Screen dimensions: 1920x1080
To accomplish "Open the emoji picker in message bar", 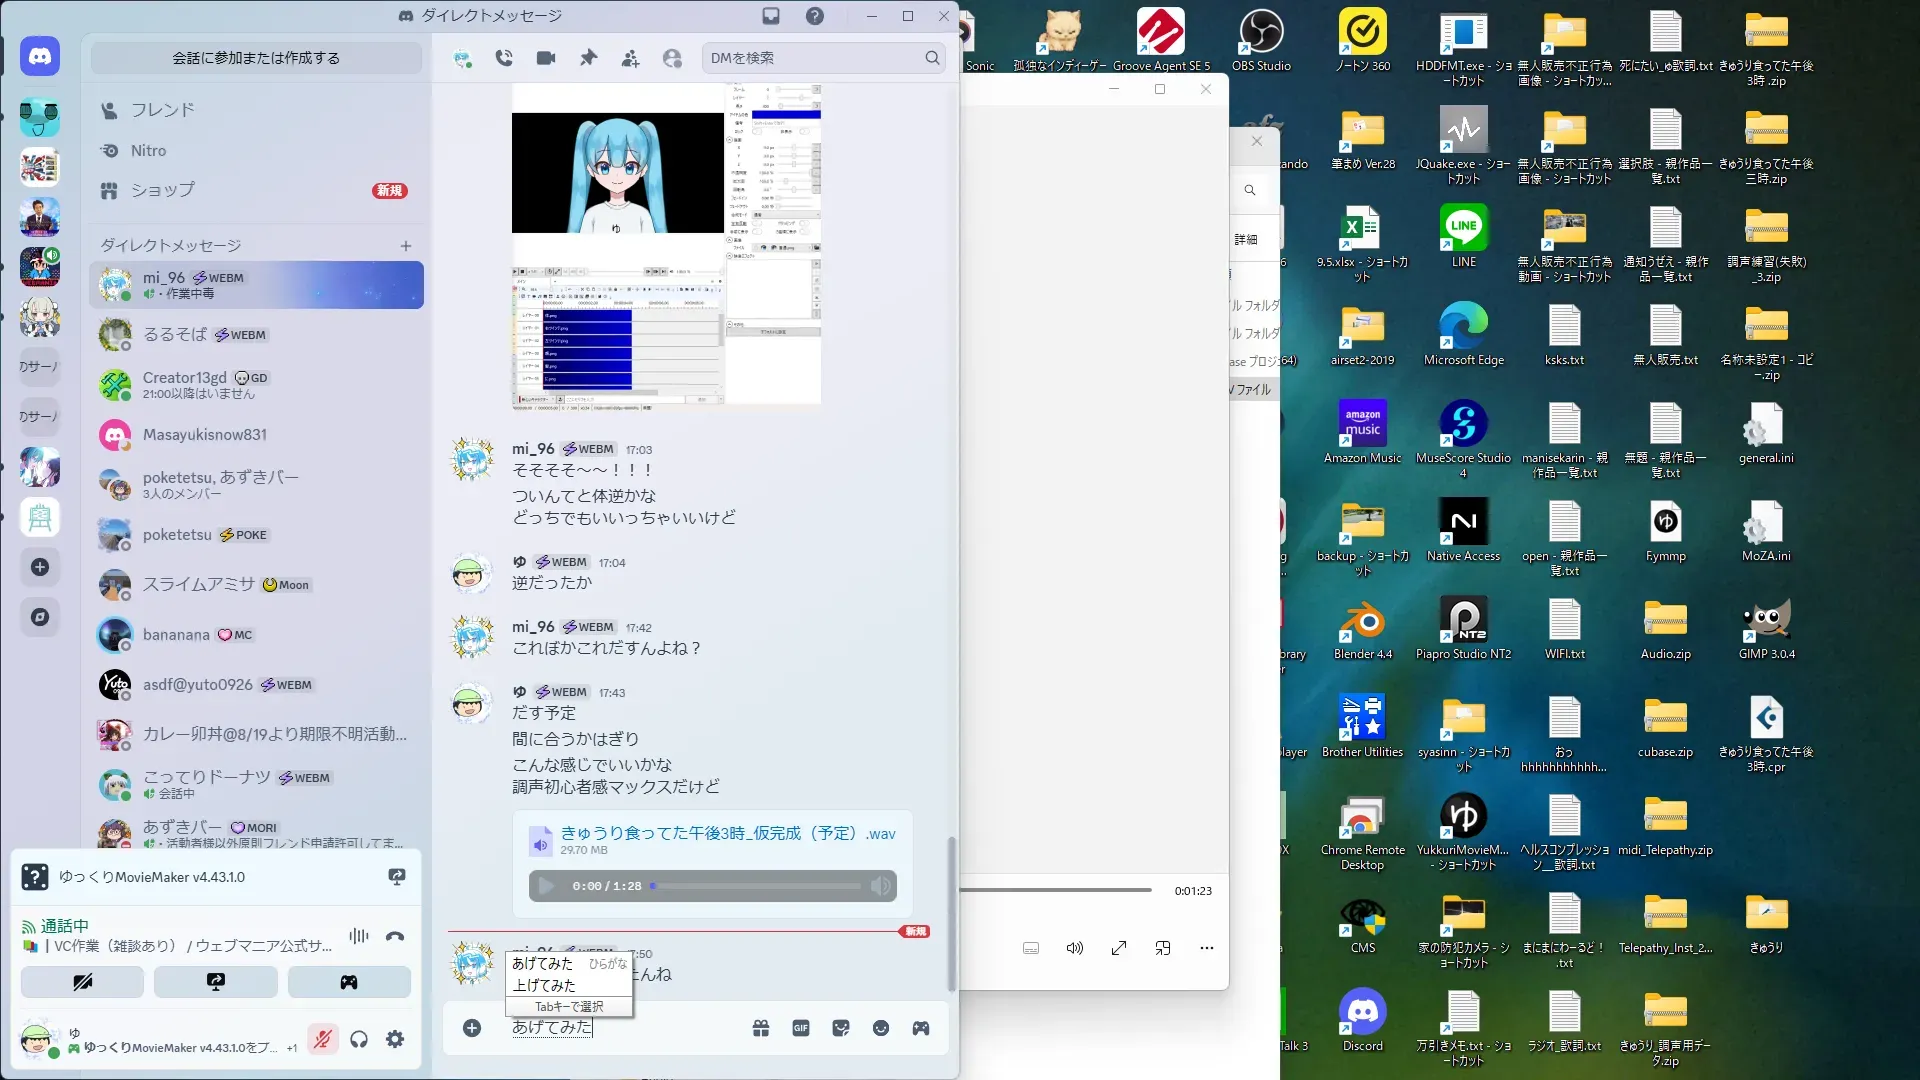I will [x=881, y=1028].
